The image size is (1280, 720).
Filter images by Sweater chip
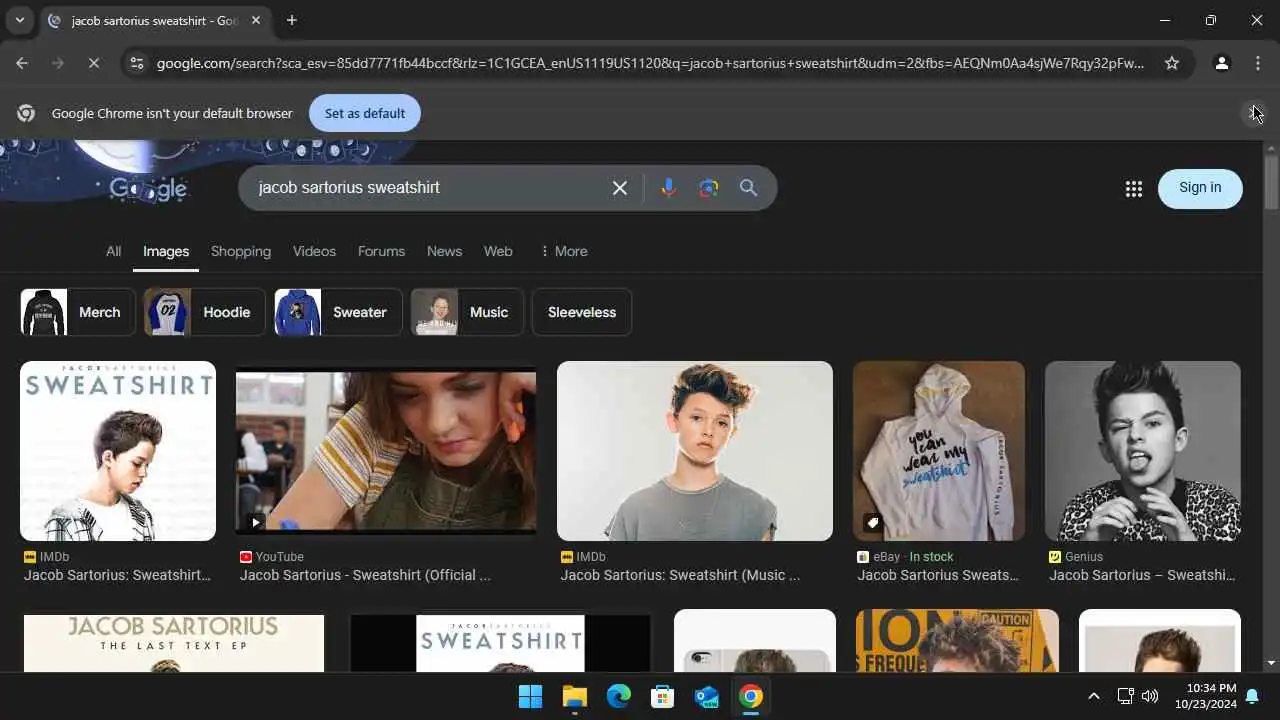[x=338, y=312]
